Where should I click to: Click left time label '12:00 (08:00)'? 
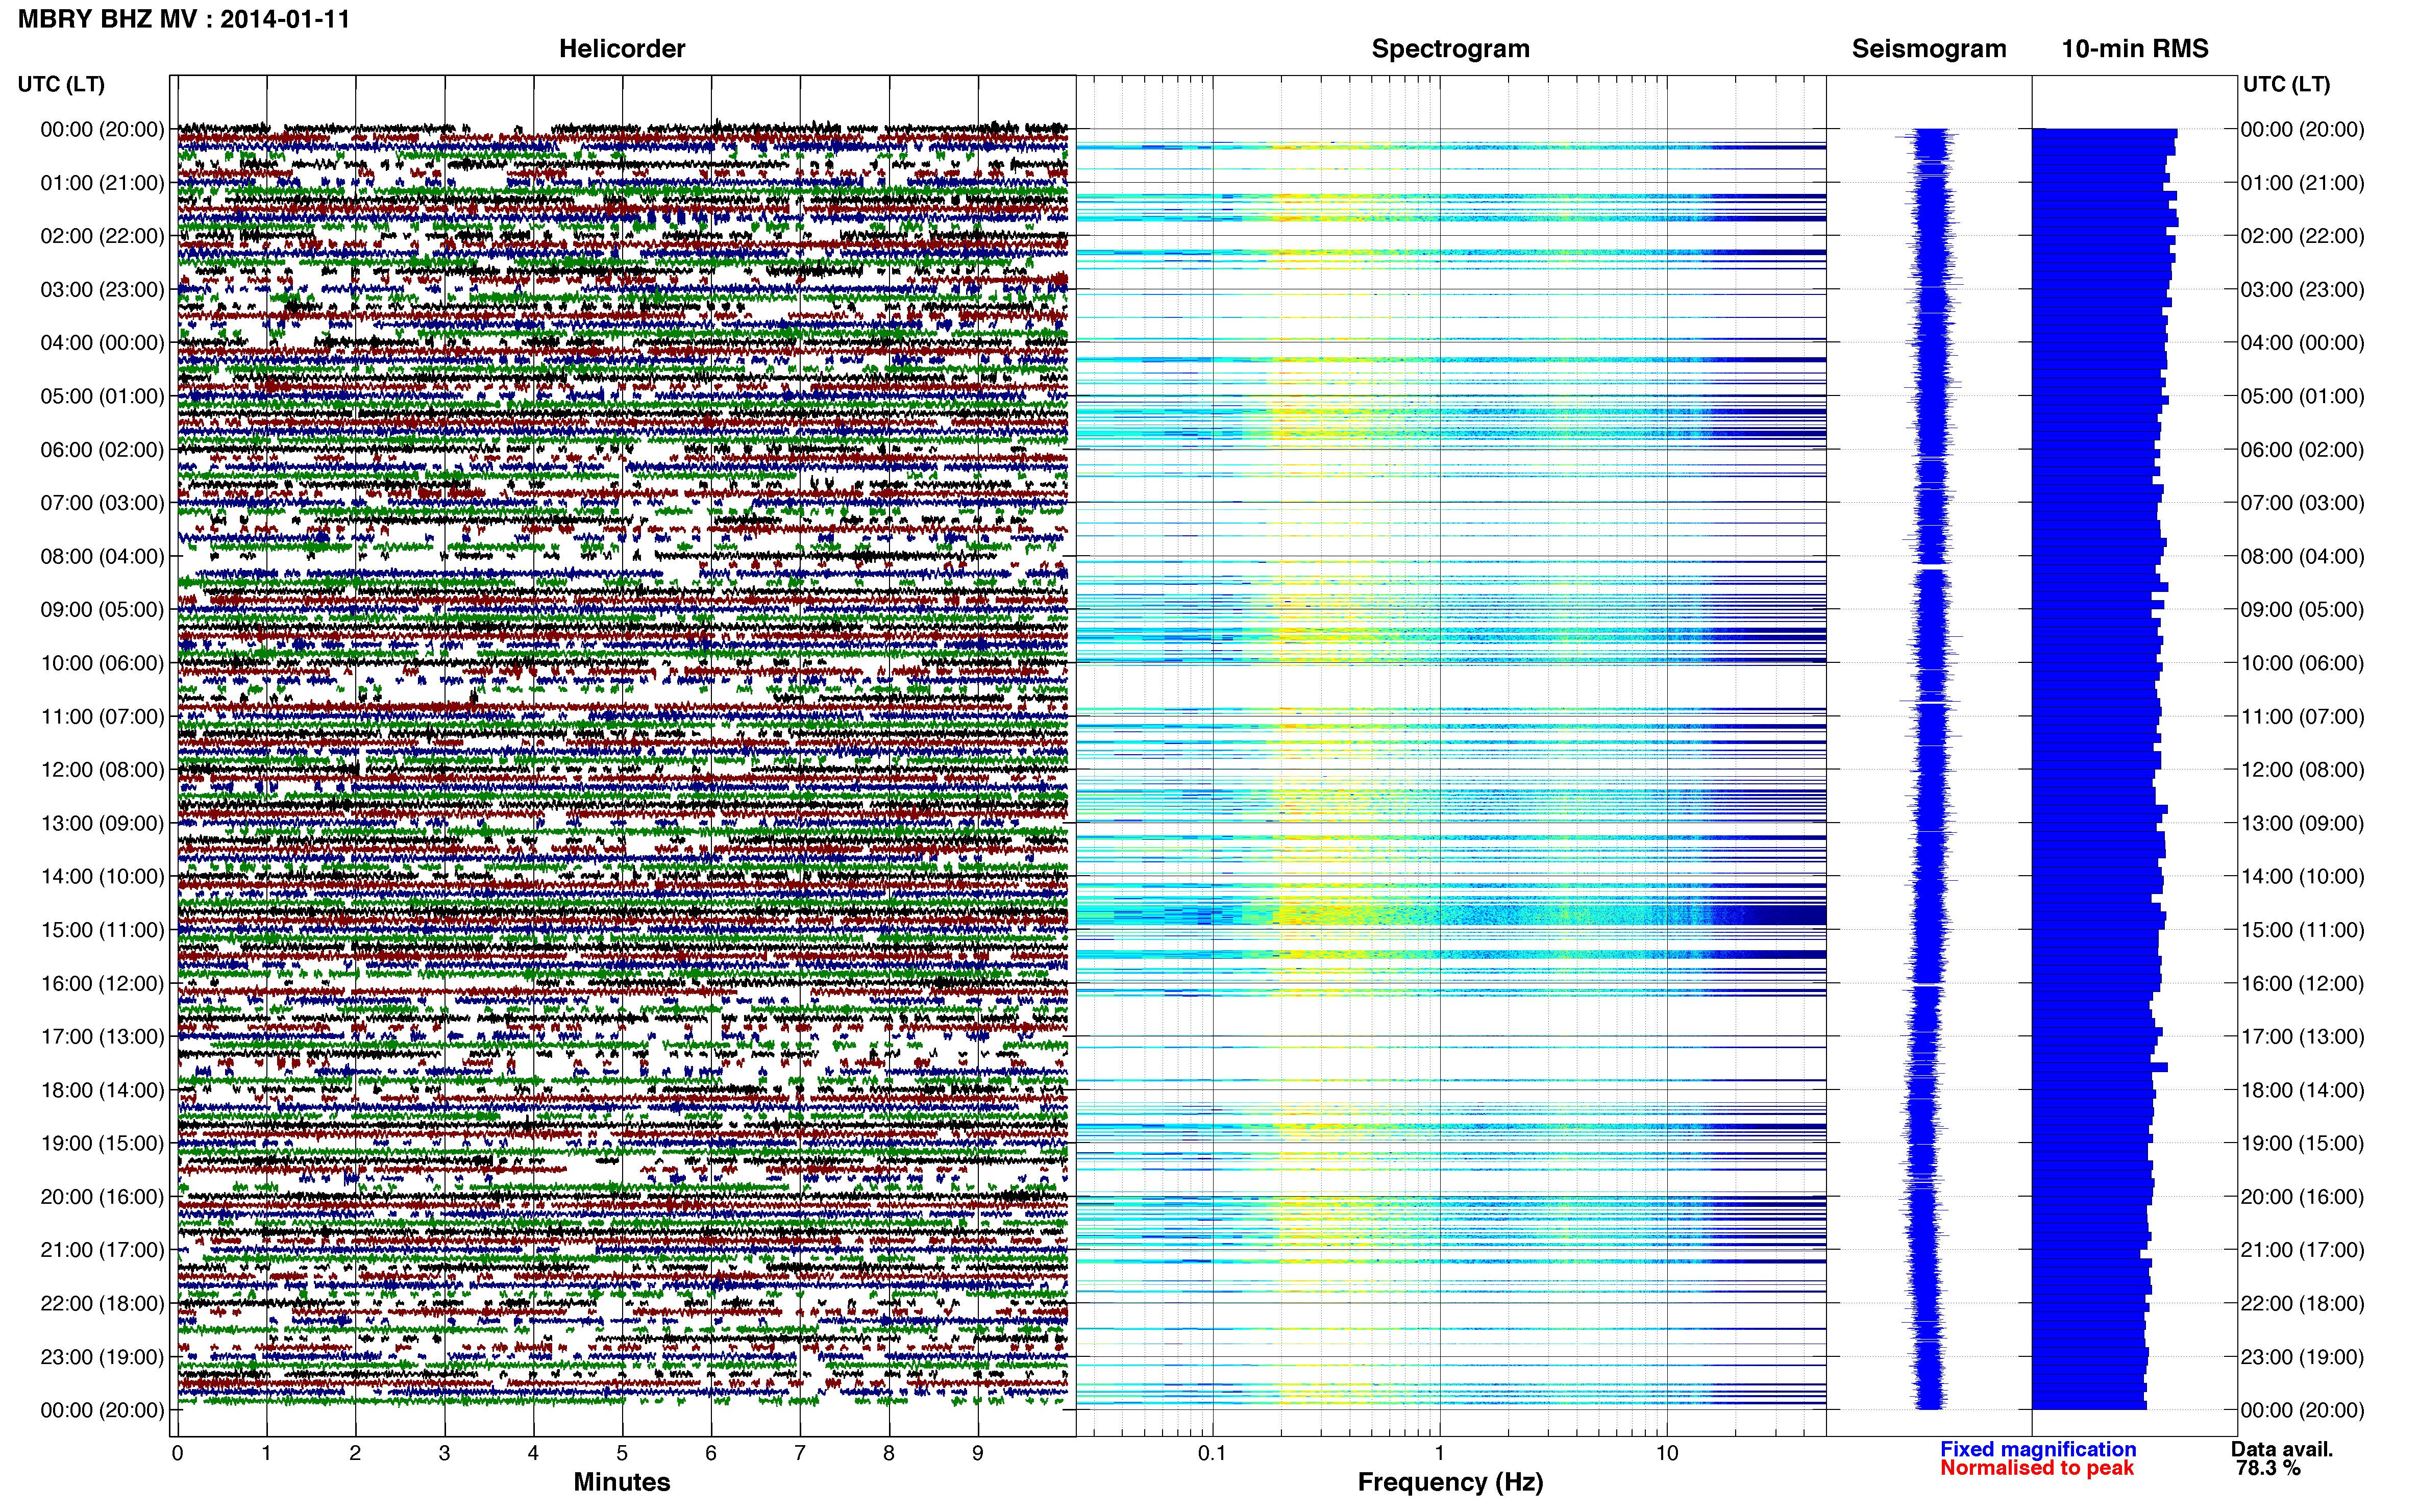(x=102, y=770)
